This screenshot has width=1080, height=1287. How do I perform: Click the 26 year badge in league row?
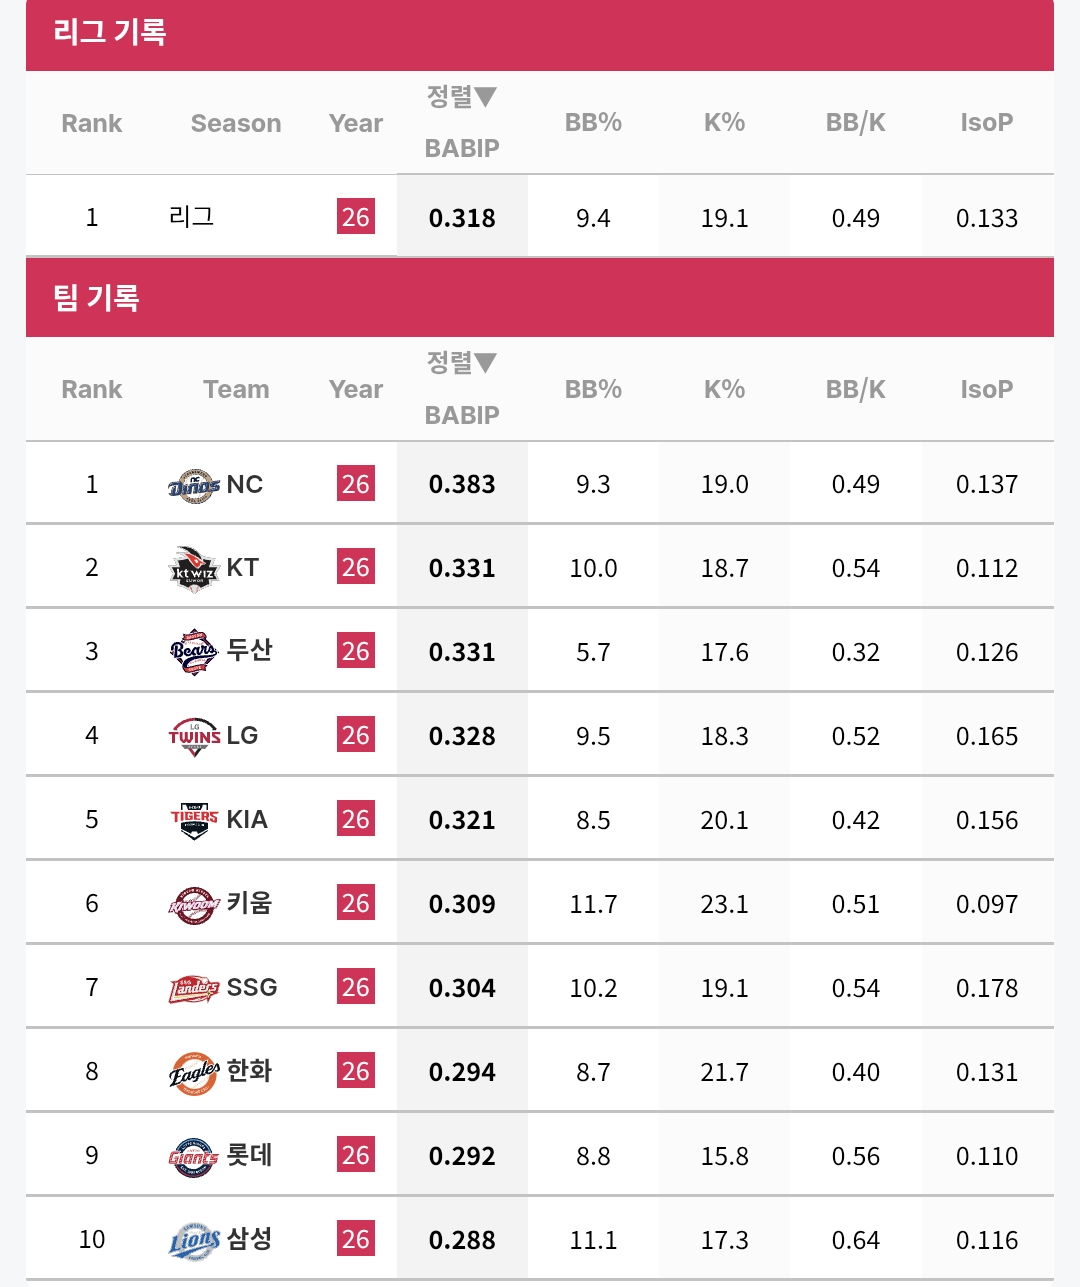[356, 217]
